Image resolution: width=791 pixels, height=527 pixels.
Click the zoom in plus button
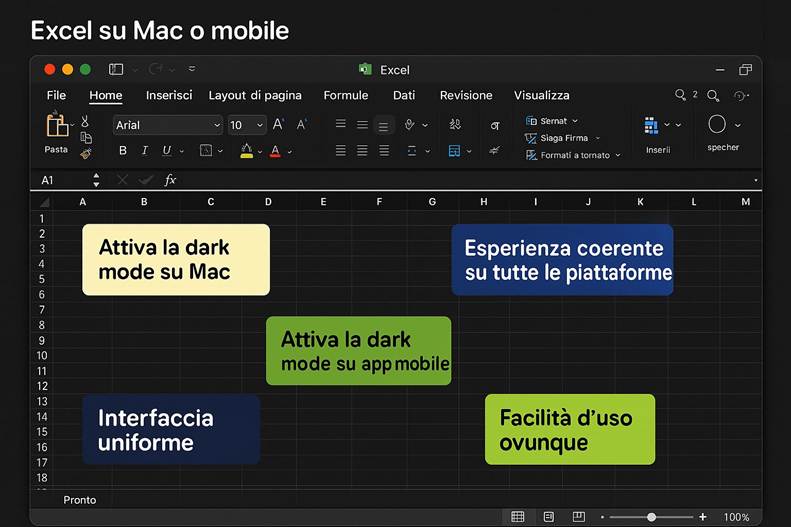(703, 516)
